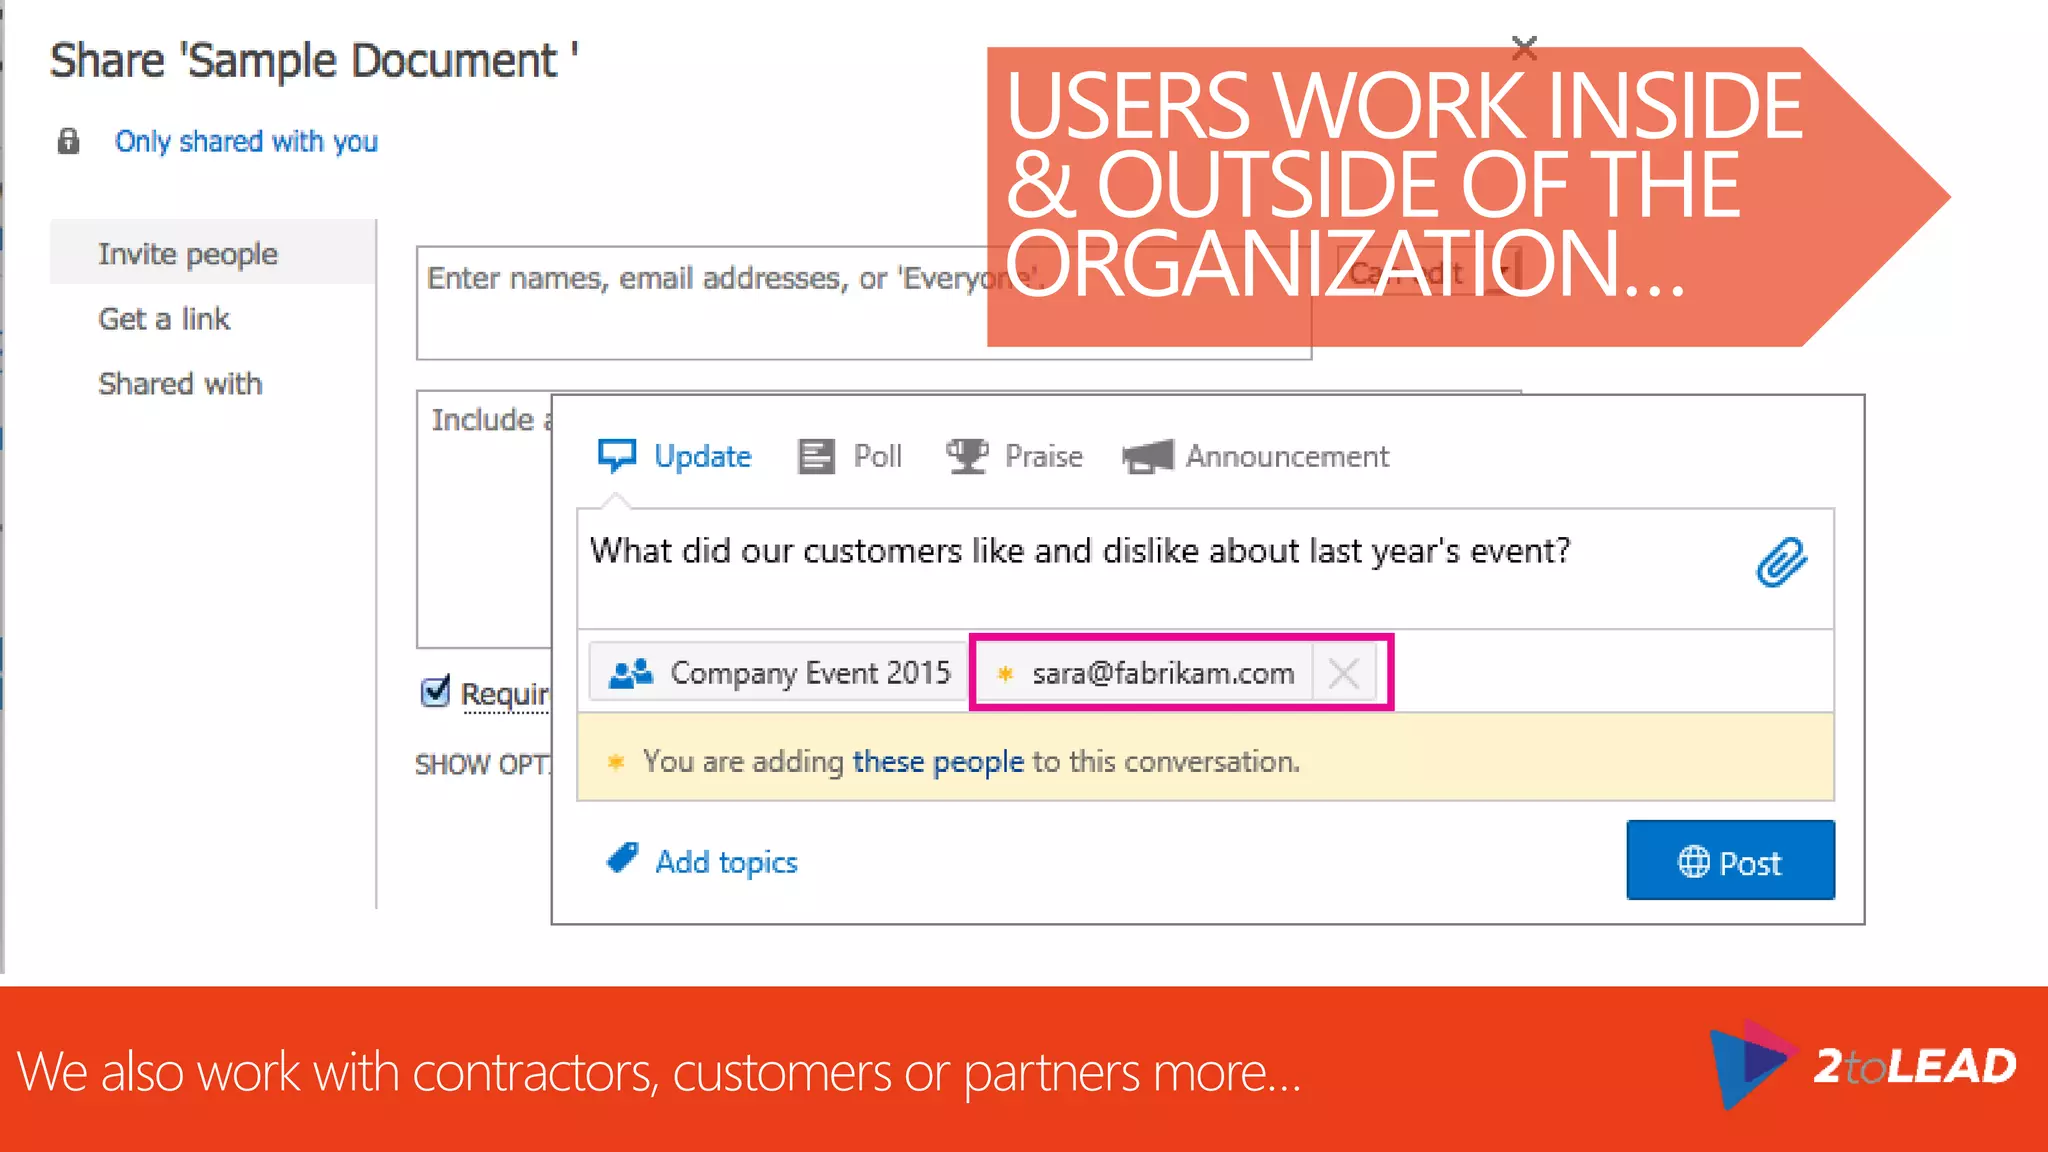
Task: Open 'these people' link in notice
Action: [938, 762]
